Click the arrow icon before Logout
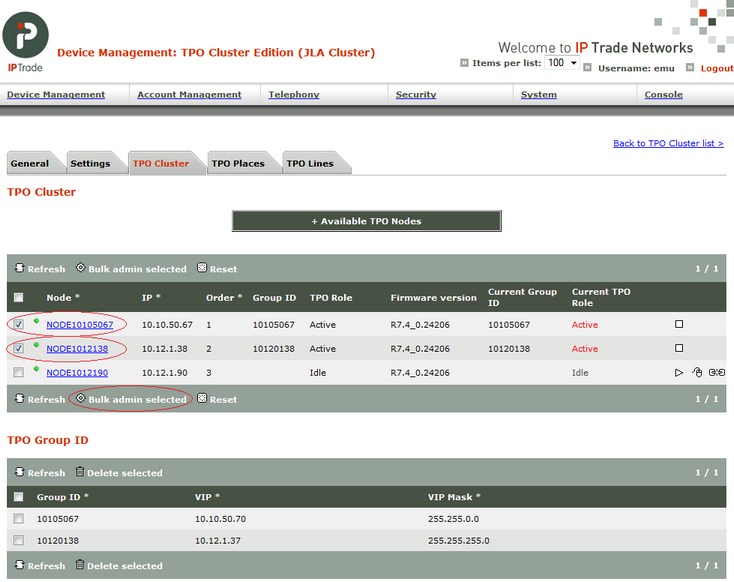 pos(690,68)
